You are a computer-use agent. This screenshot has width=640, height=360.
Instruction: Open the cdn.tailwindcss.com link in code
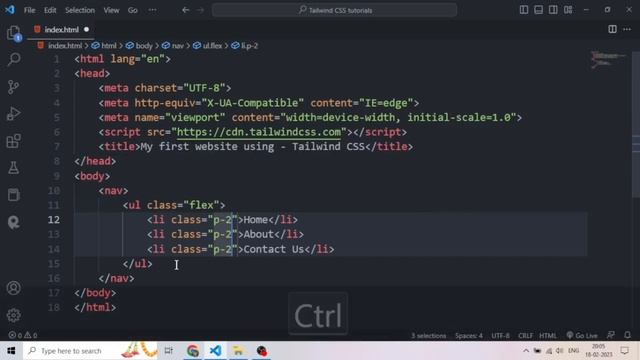[259, 132]
